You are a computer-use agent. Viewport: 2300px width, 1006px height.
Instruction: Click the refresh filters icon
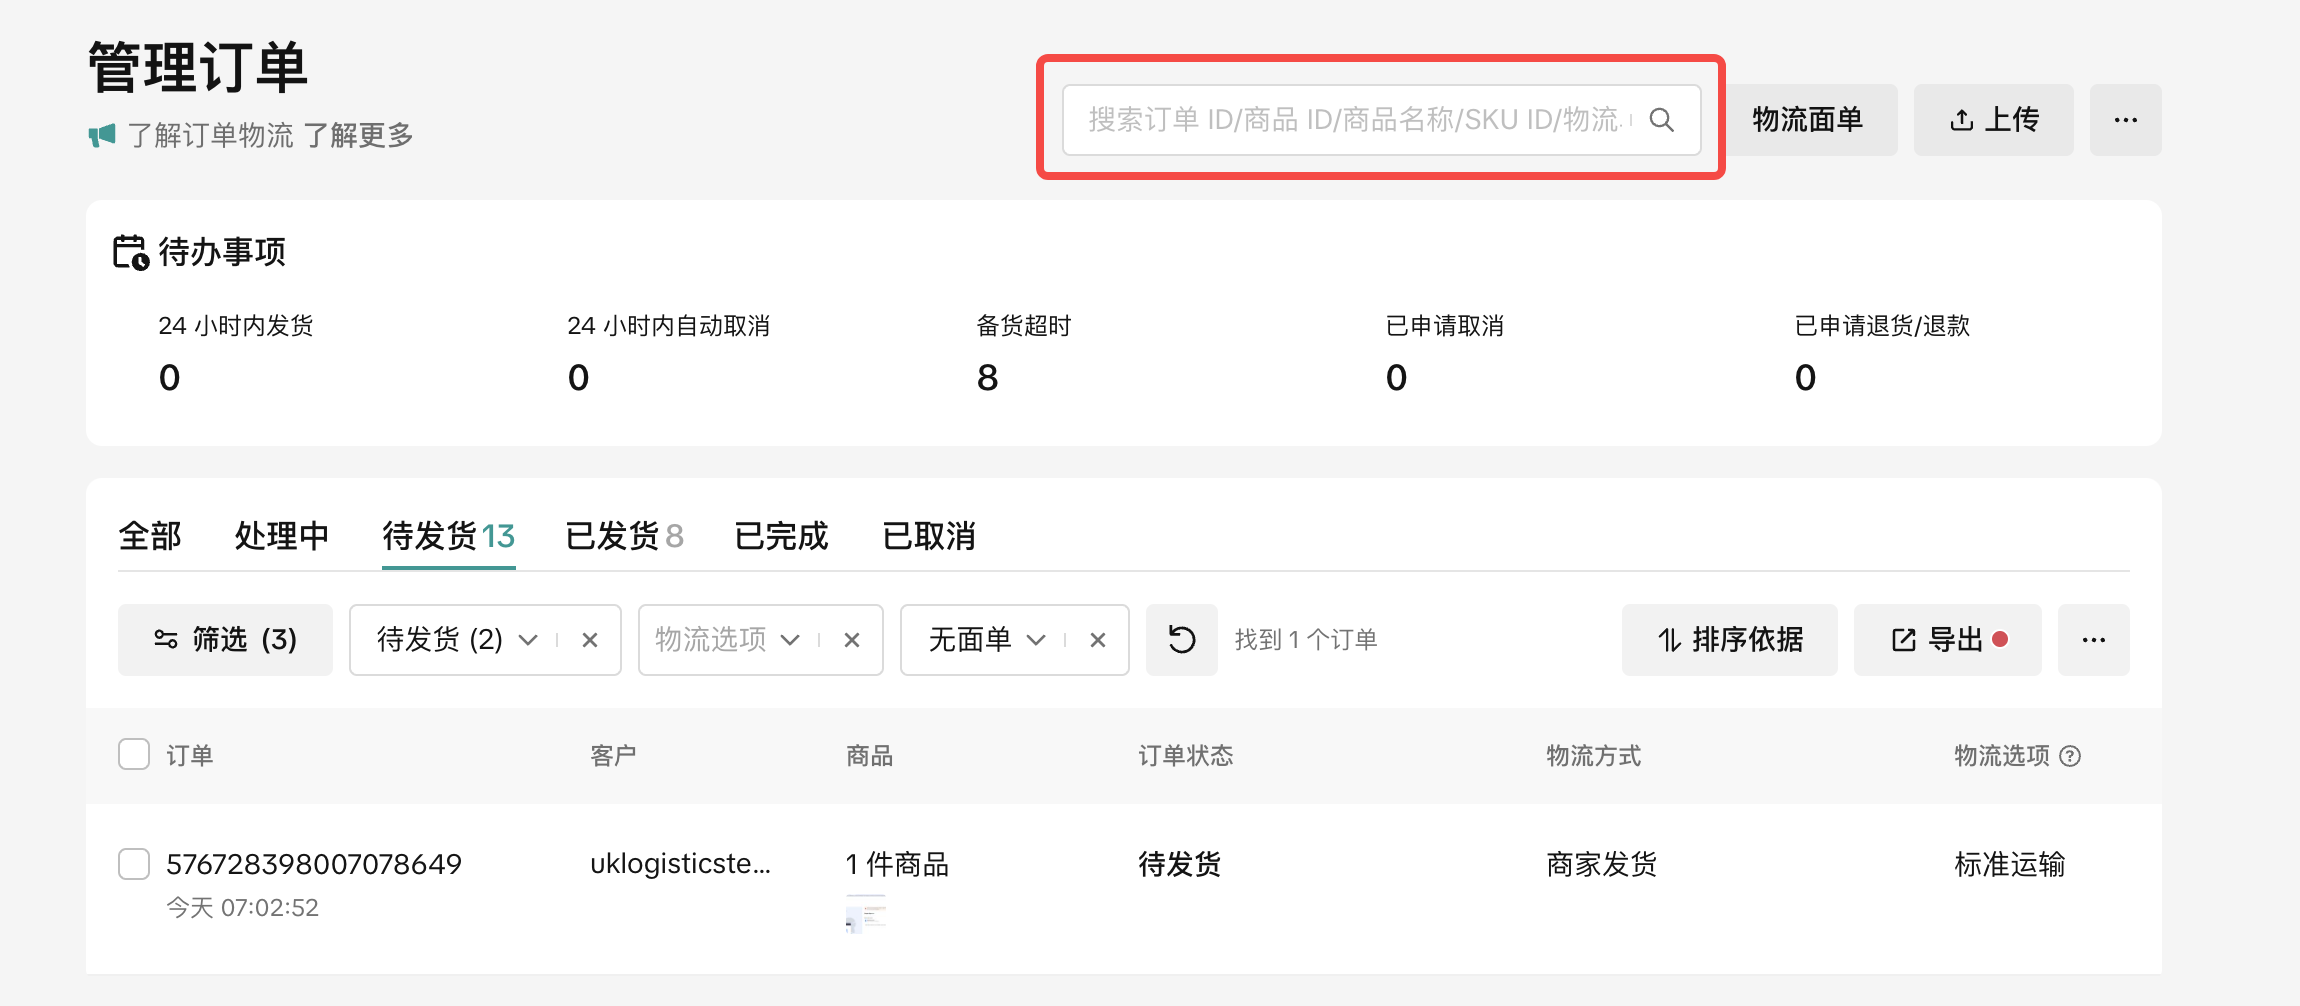(1181, 640)
